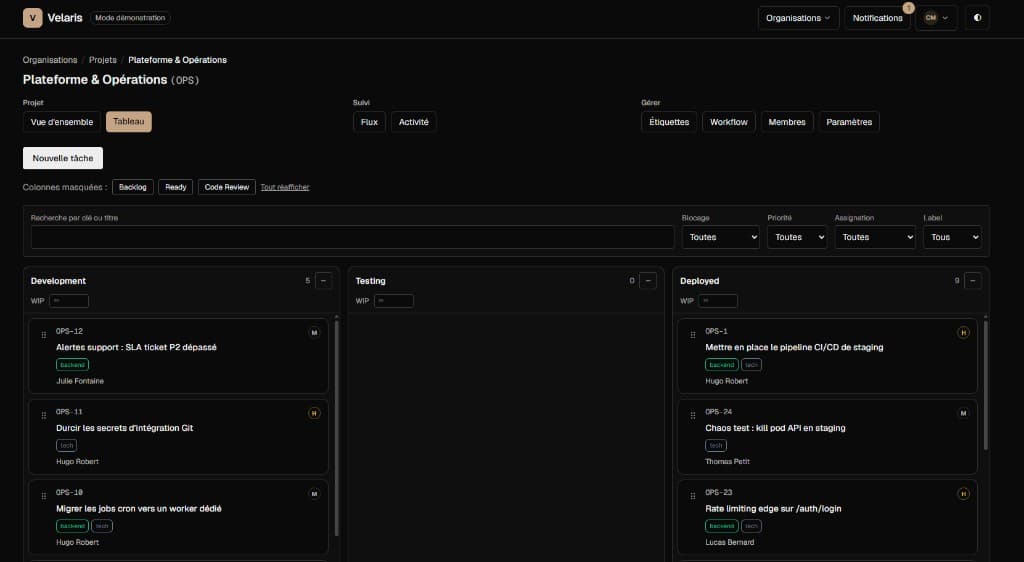Click tech label on OPS-23 card
1024x562 pixels.
click(x=751, y=526)
